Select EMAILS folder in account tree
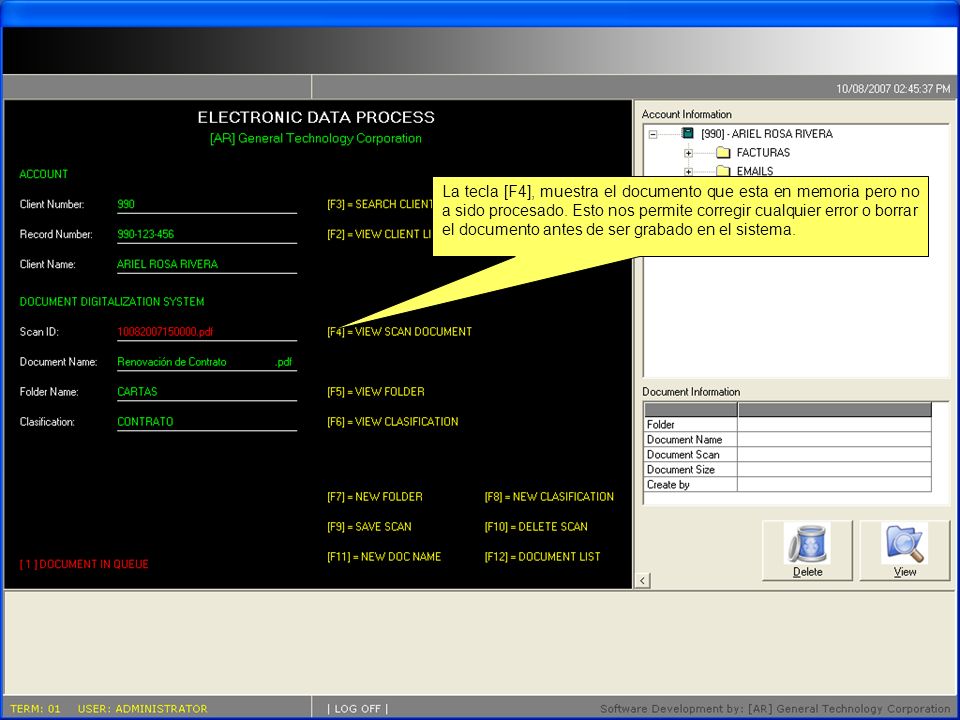This screenshot has height=720, width=960. [x=754, y=171]
